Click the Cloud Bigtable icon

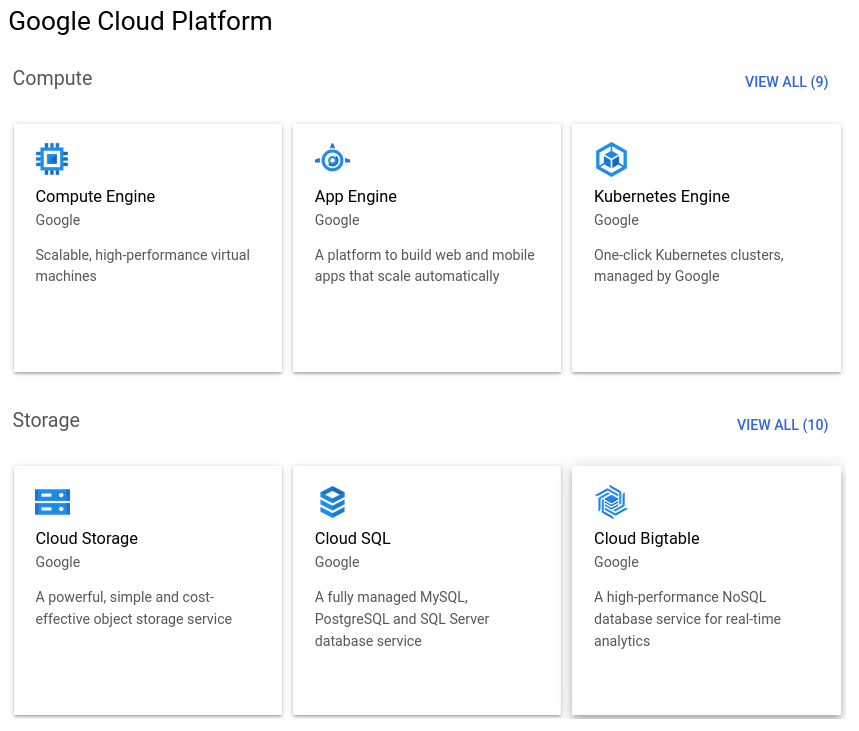pyautogui.click(x=611, y=502)
